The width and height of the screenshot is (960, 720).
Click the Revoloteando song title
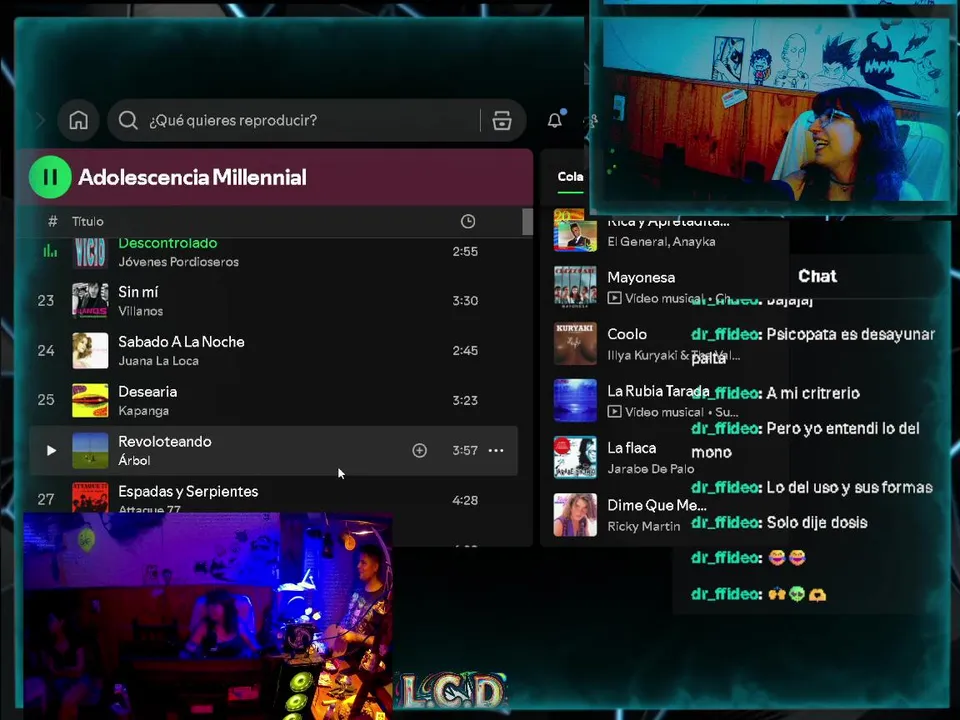[x=165, y=441]
